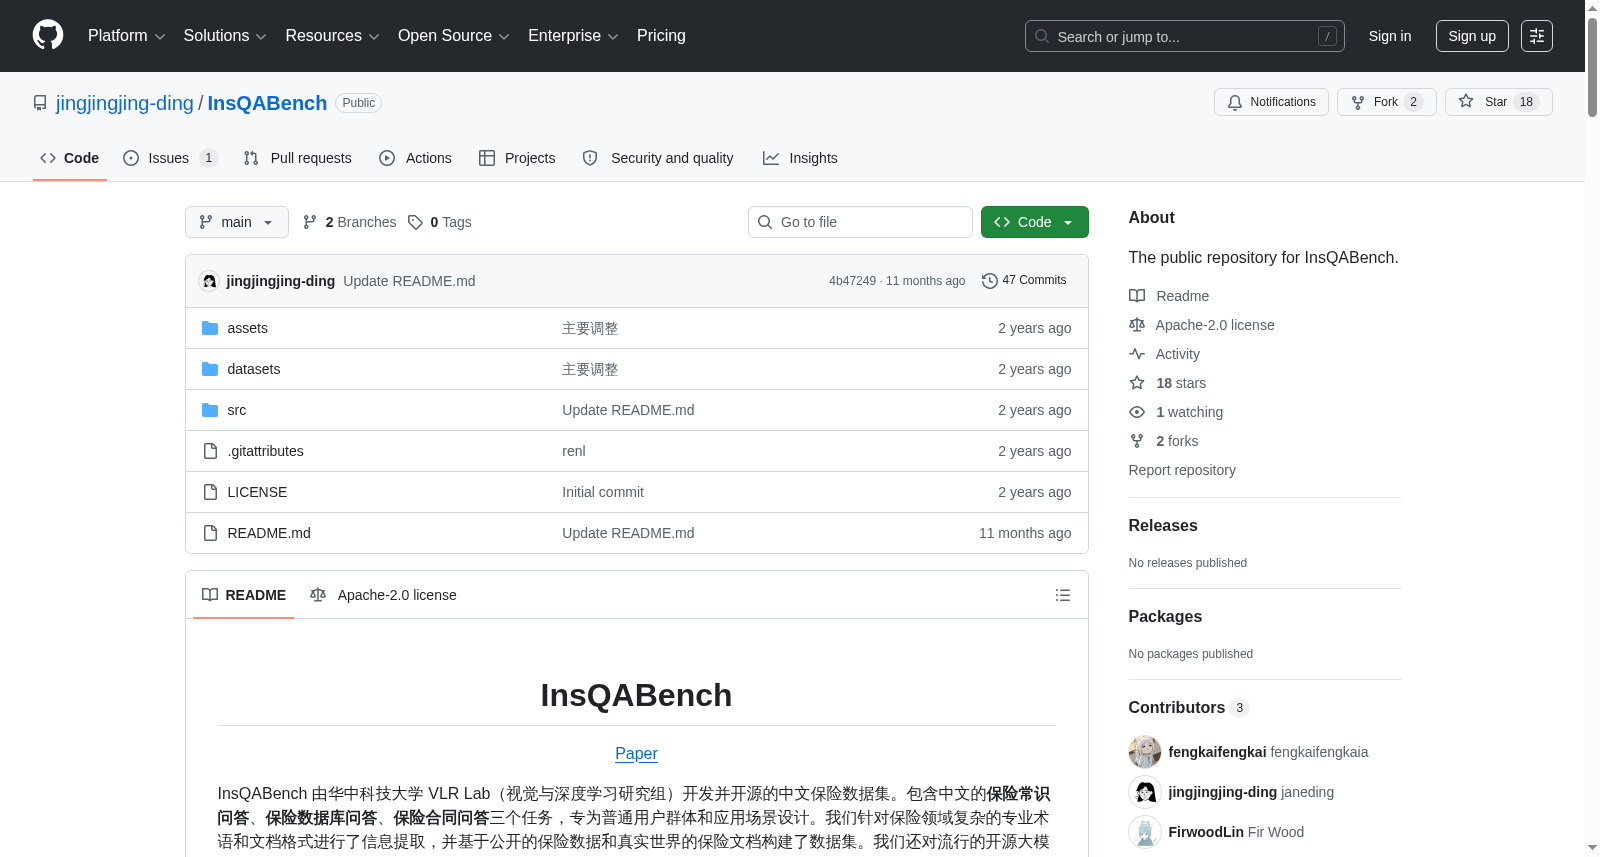Viewport: 1600px width, 857px height.
Task: Click the README.md file icon
Action: 210,533
